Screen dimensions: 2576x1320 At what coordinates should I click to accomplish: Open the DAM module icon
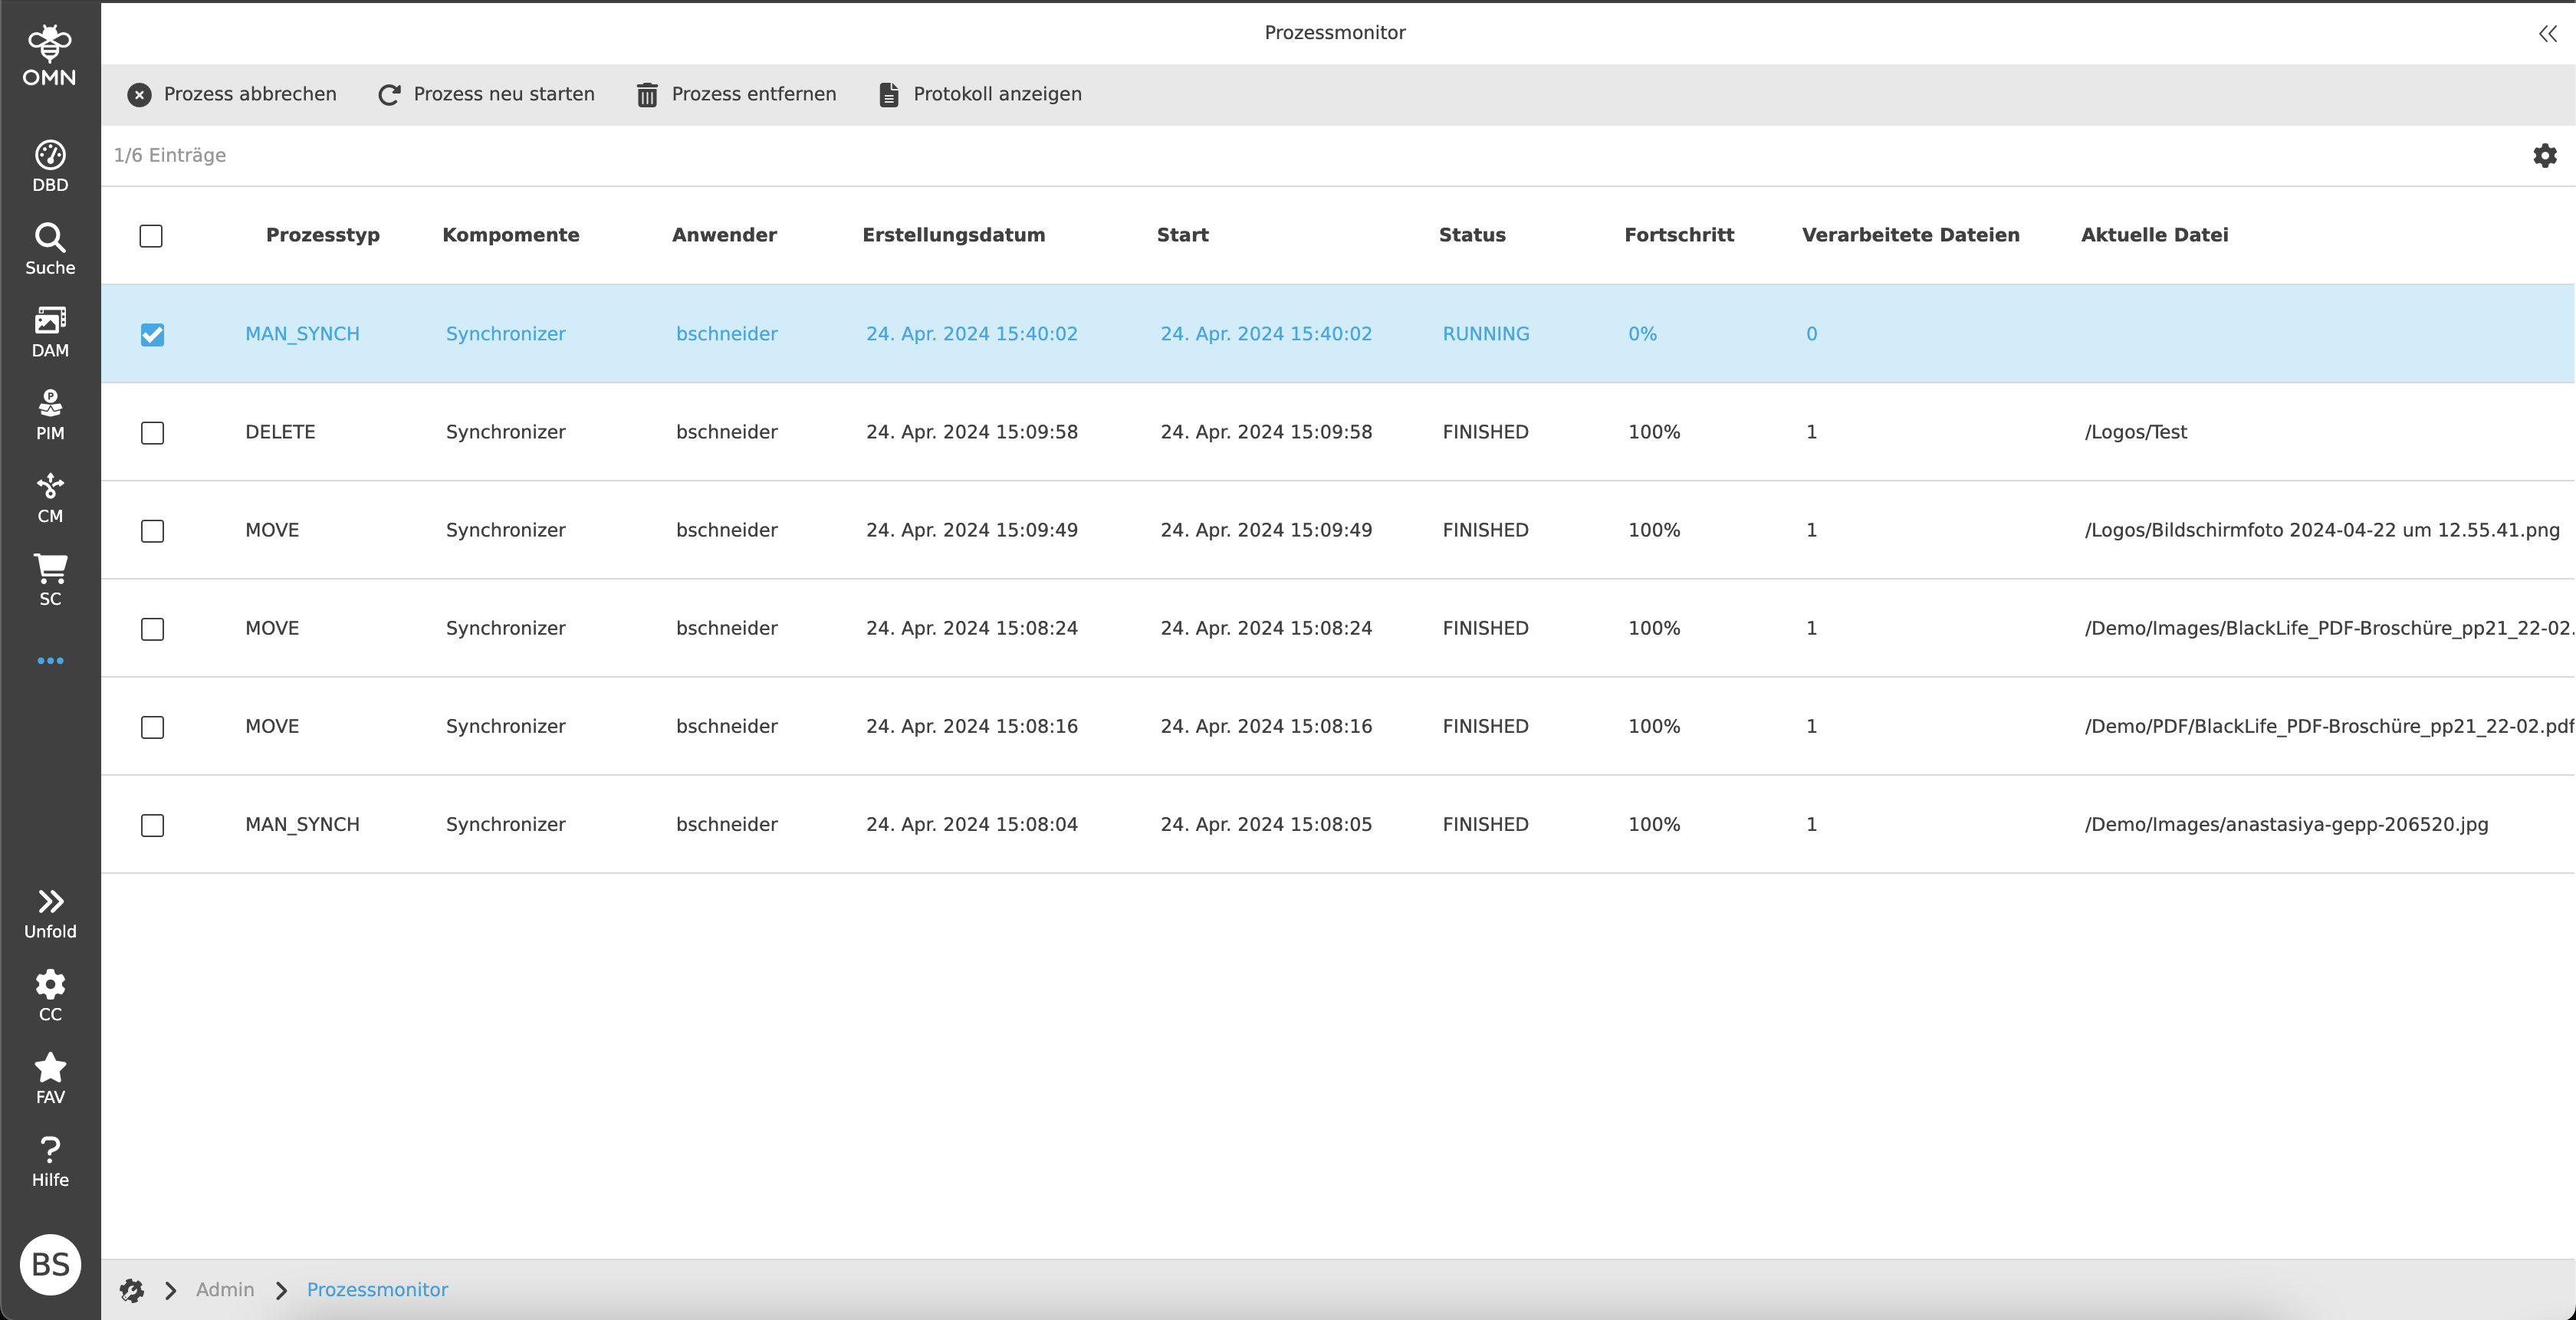point(50,331)
